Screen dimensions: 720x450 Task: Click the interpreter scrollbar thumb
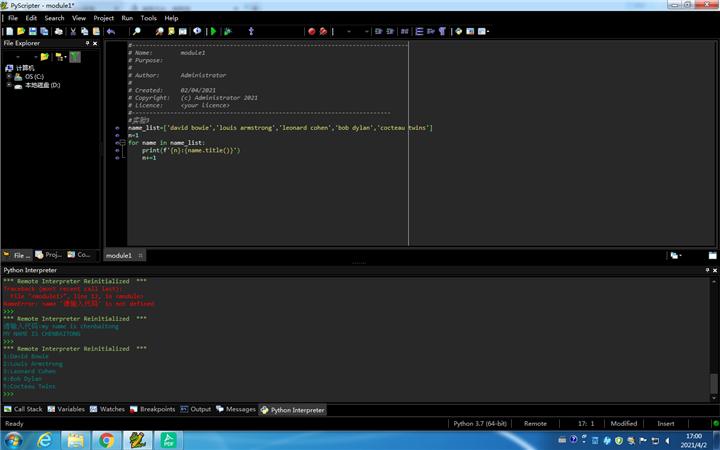click(x=714, y=381)
